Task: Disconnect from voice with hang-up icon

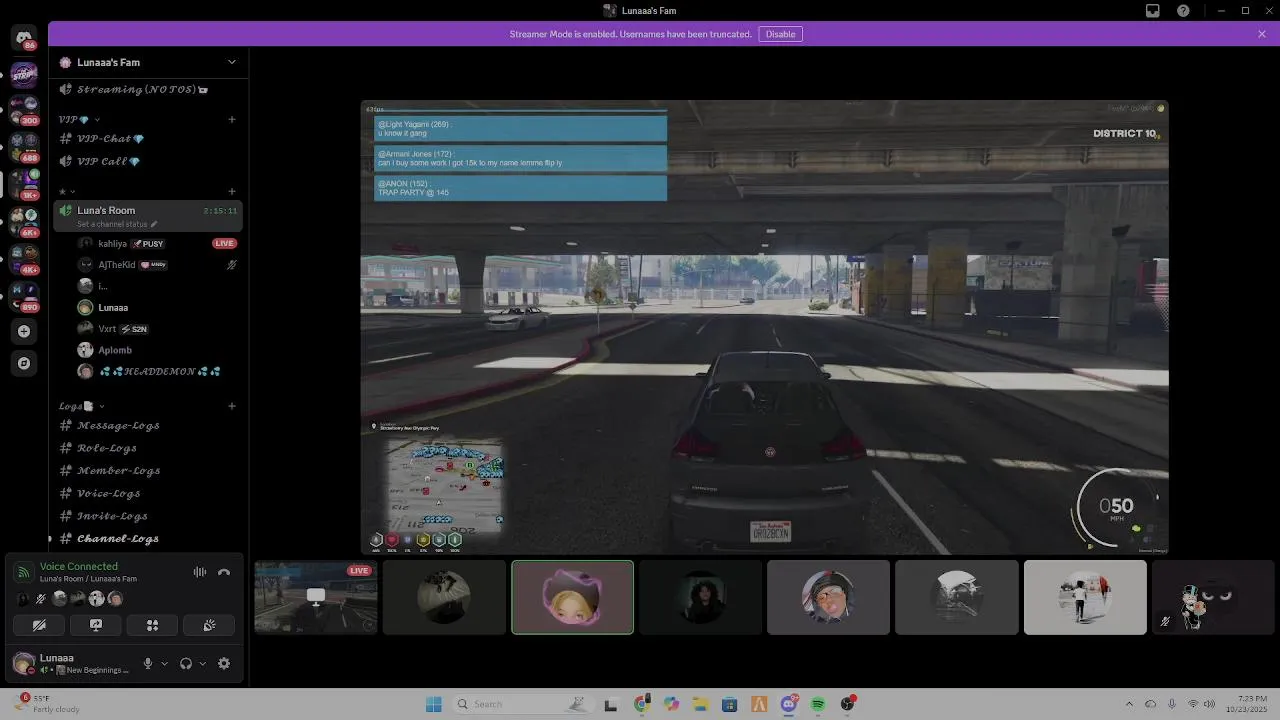Action: click(x=224, y=572)
